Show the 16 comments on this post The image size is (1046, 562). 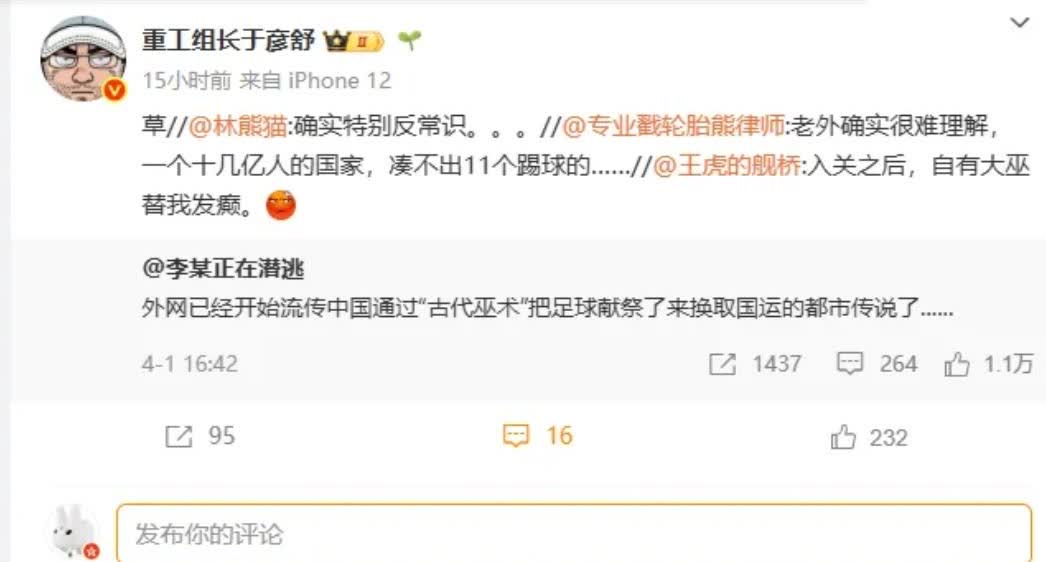(x=538, y=436)
